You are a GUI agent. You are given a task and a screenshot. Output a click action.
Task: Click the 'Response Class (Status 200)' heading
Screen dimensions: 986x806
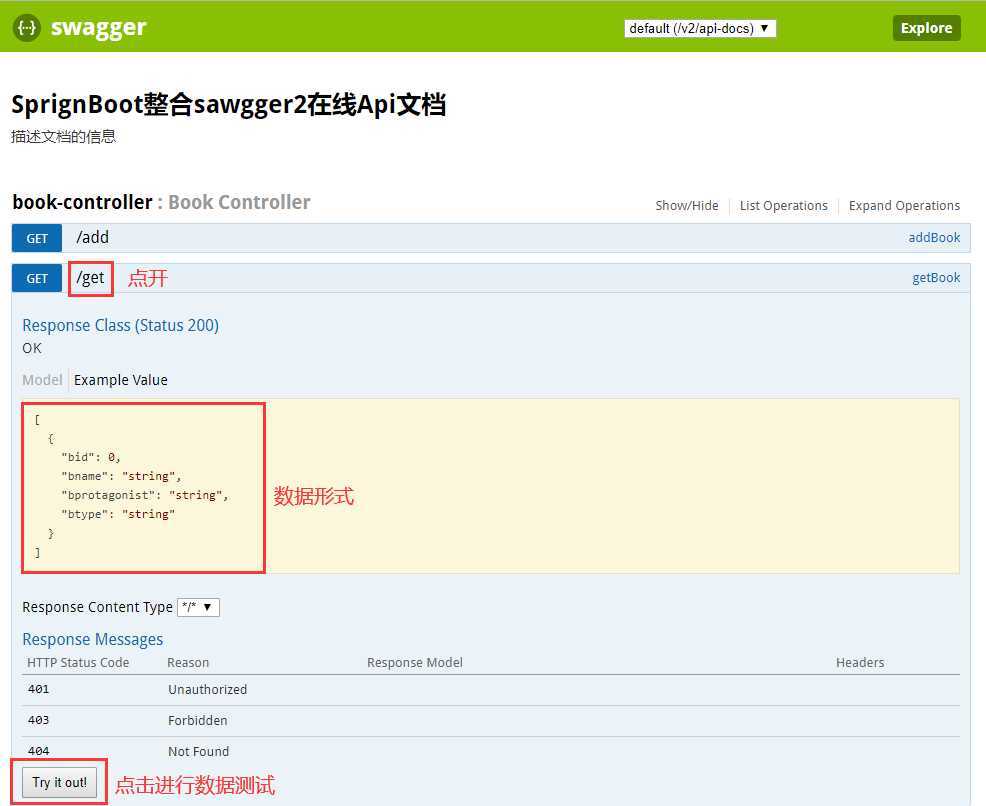tap(121, 325)
